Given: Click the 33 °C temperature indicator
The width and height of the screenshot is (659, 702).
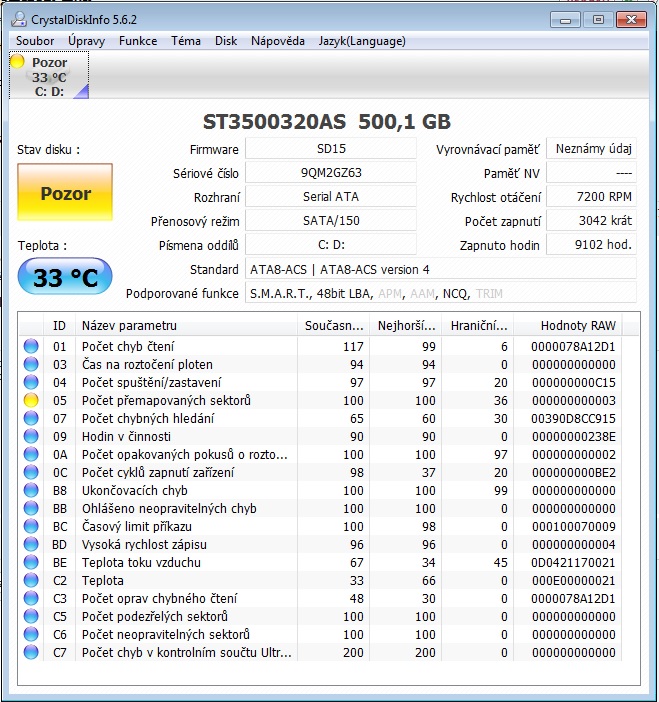Looking at the screenshot, I should coord(65,277).
